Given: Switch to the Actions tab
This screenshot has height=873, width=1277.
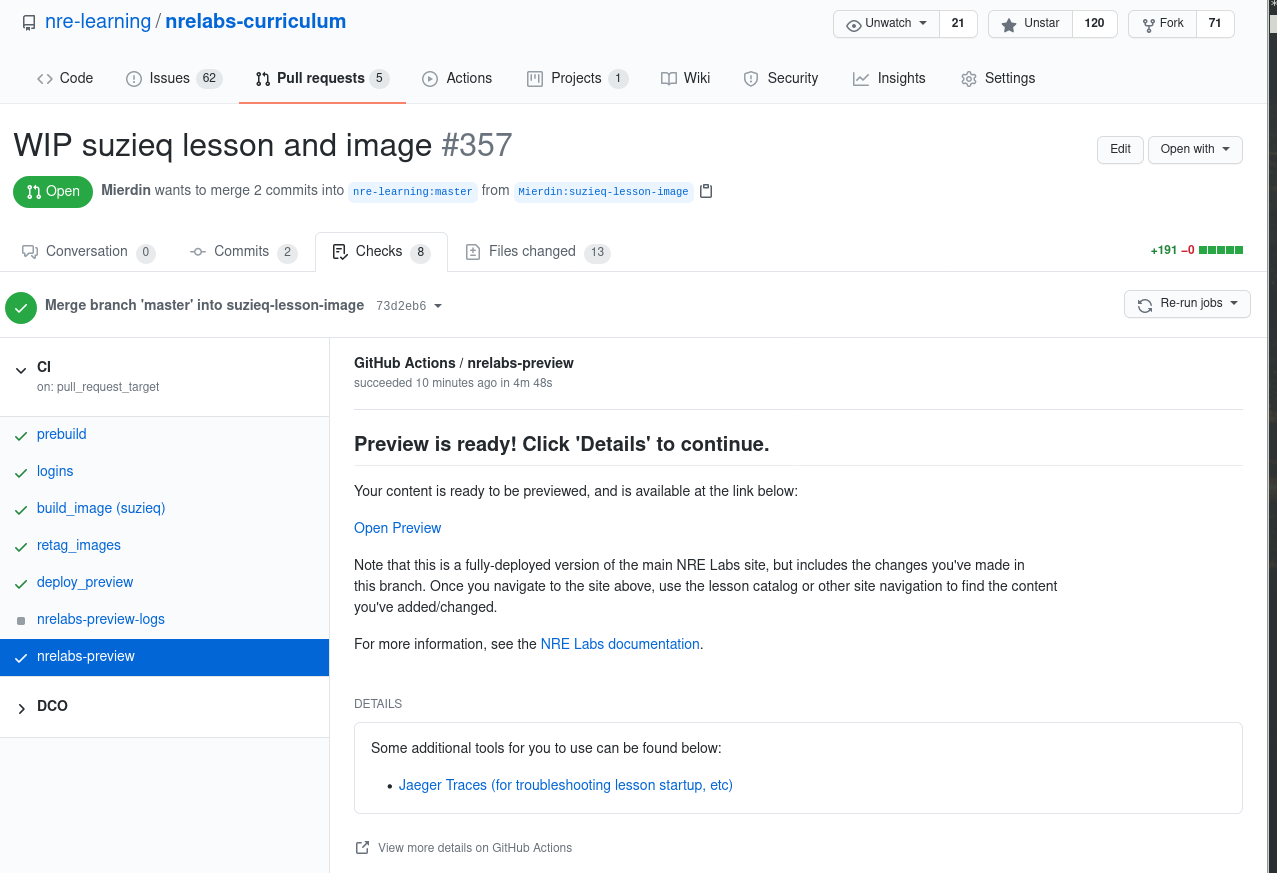Looking at the screenshot, I should (457, 78).
